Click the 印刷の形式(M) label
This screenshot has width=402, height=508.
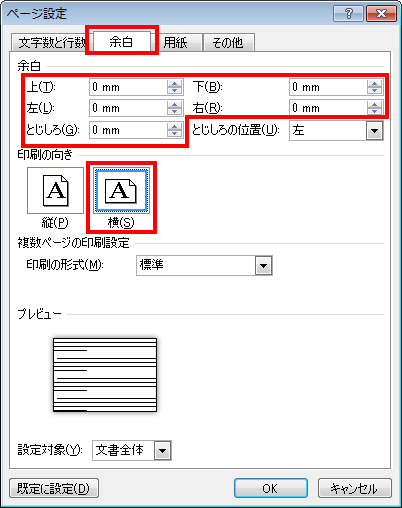pyautogui.click(x=65, y=265)
